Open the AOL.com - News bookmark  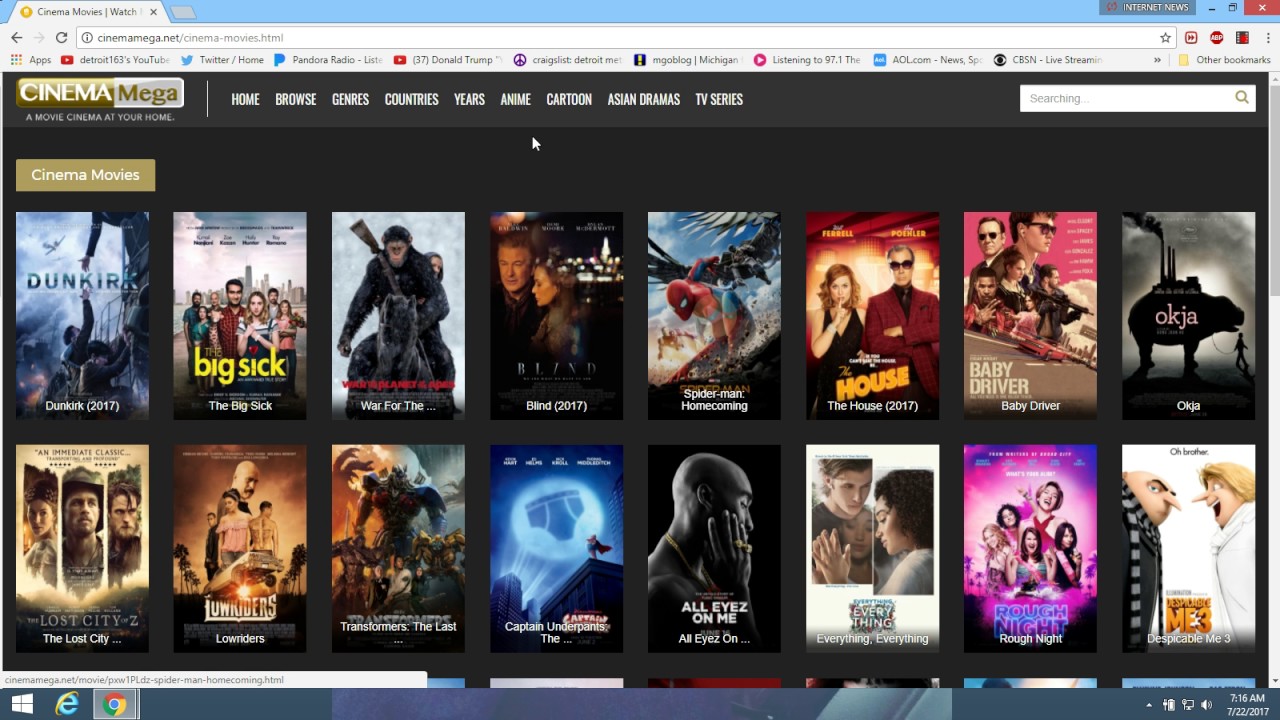click(x=928, y=60)
